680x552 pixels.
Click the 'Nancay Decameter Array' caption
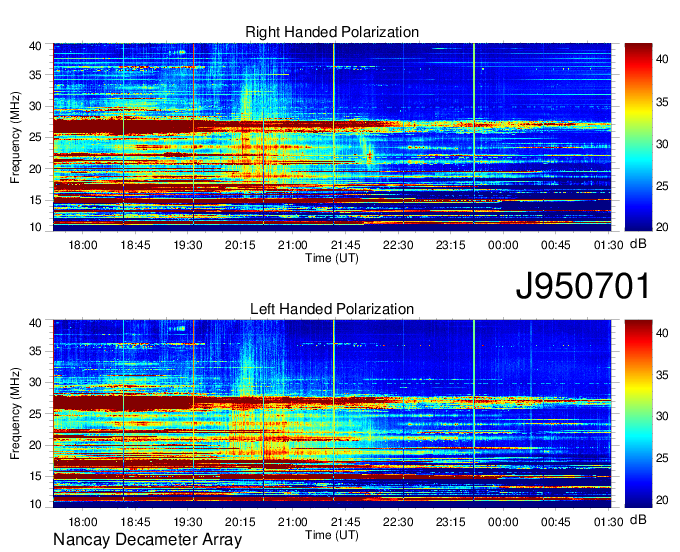coord(147,540)
